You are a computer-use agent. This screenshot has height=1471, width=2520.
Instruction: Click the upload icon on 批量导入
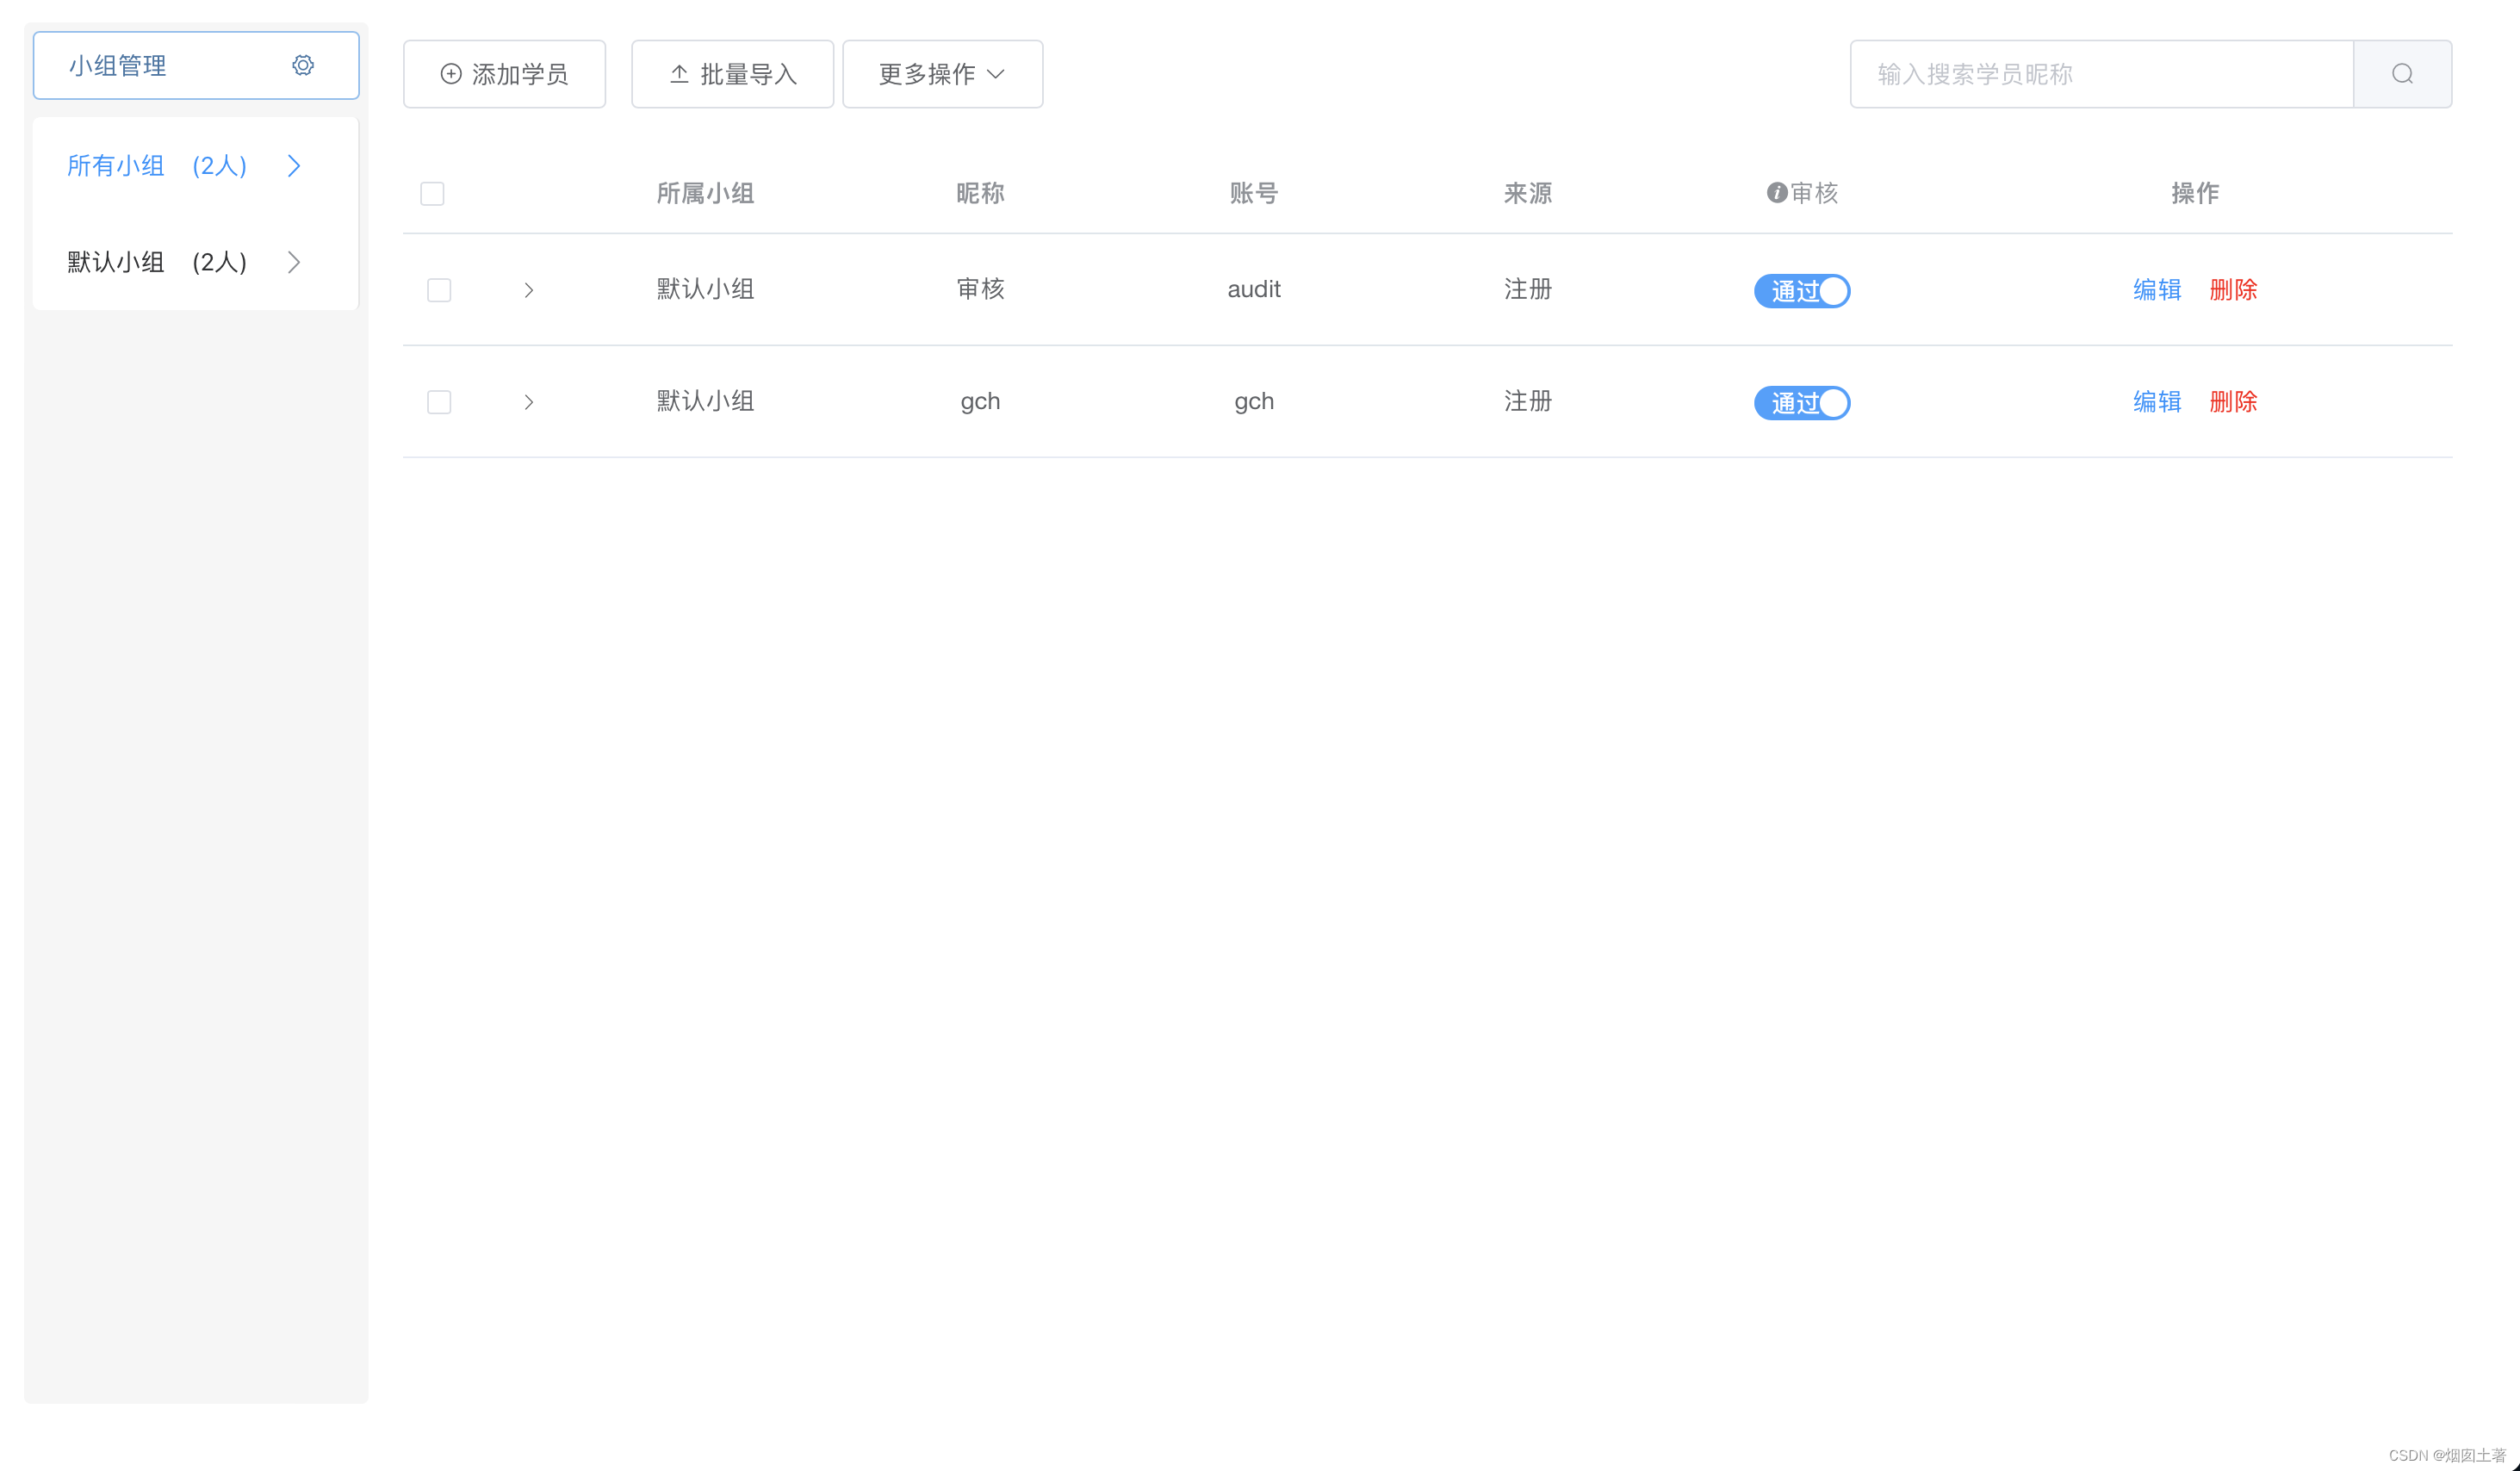point(679,74)
